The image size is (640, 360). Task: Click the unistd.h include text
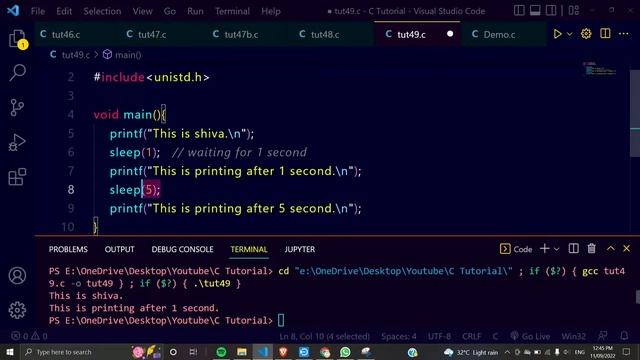(178, 77)
